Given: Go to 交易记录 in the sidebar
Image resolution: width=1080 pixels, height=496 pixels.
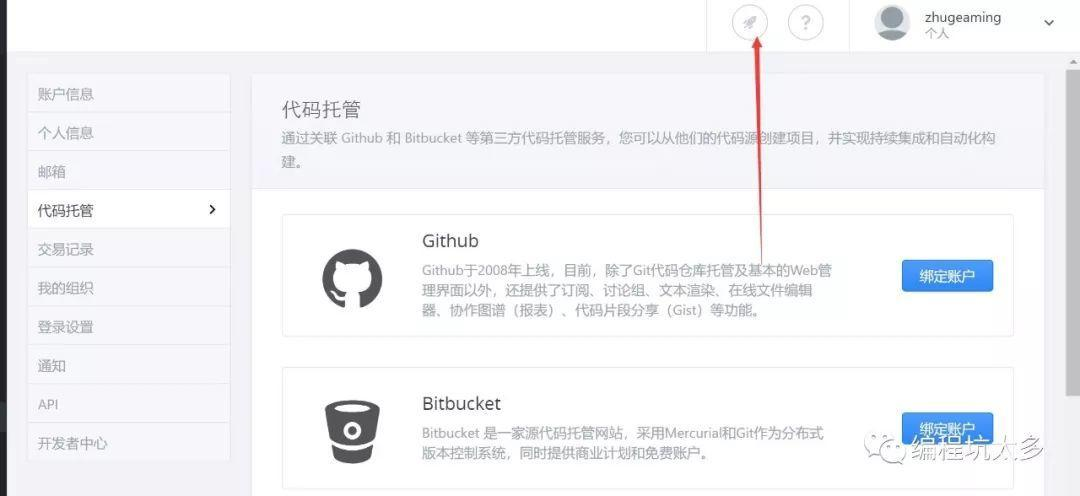Looking at the screenshot, I should 129,249.
